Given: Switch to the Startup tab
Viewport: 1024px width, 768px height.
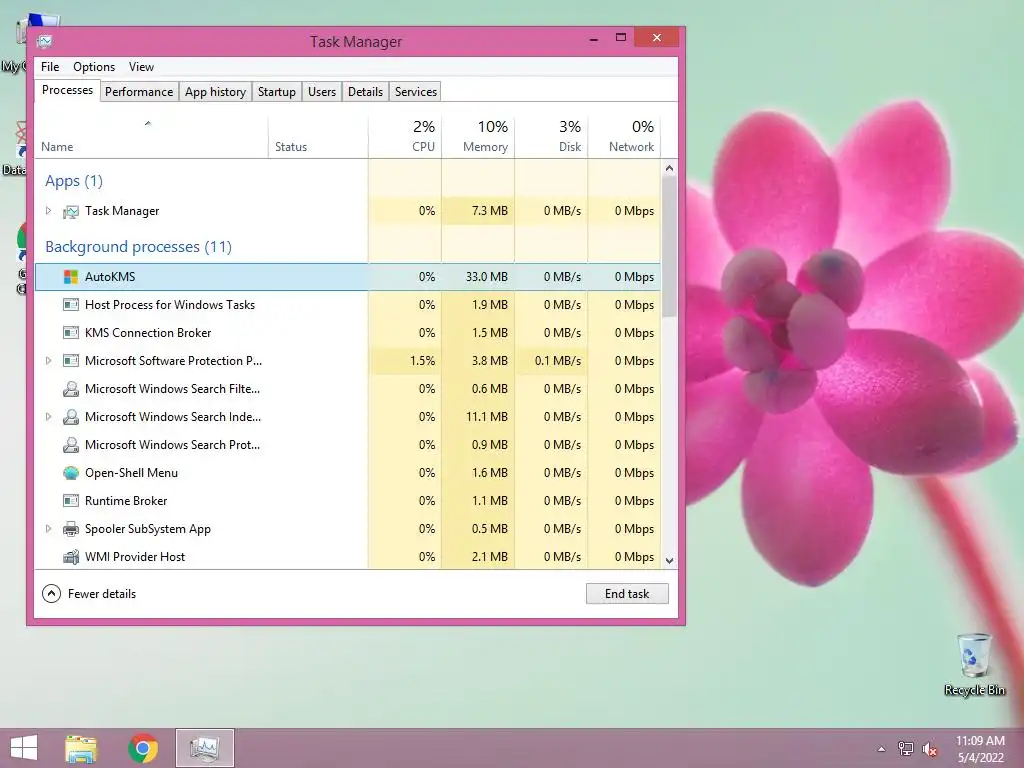Looking at the screenshot, I should point(277,92).
